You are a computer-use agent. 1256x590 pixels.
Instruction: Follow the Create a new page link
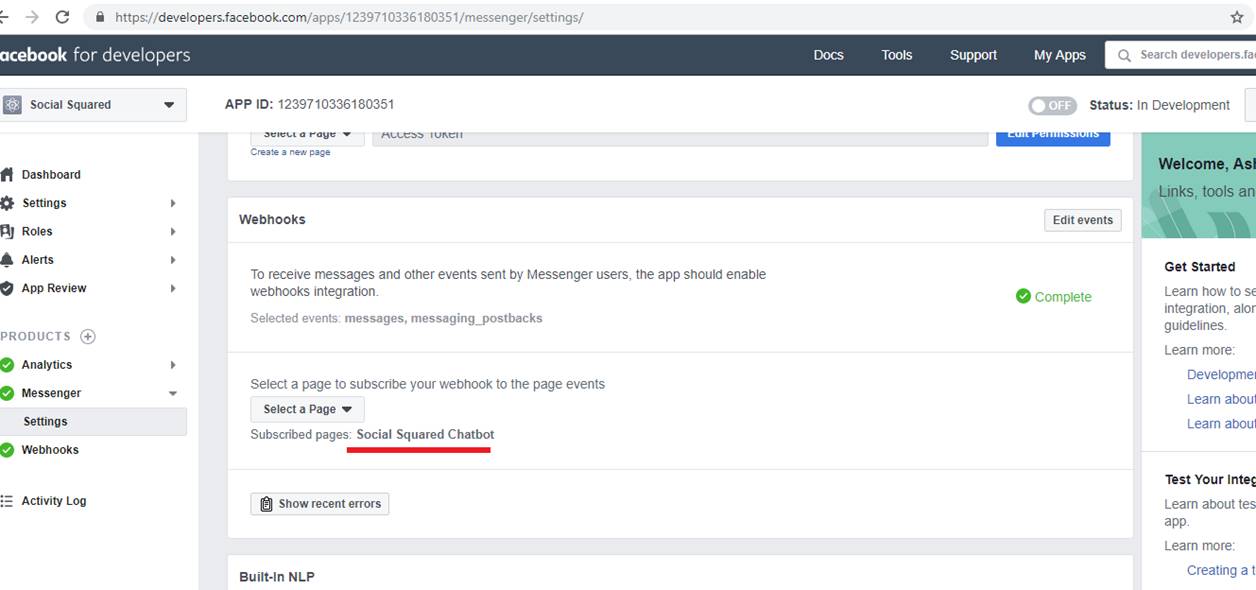[x=290, y=152]
